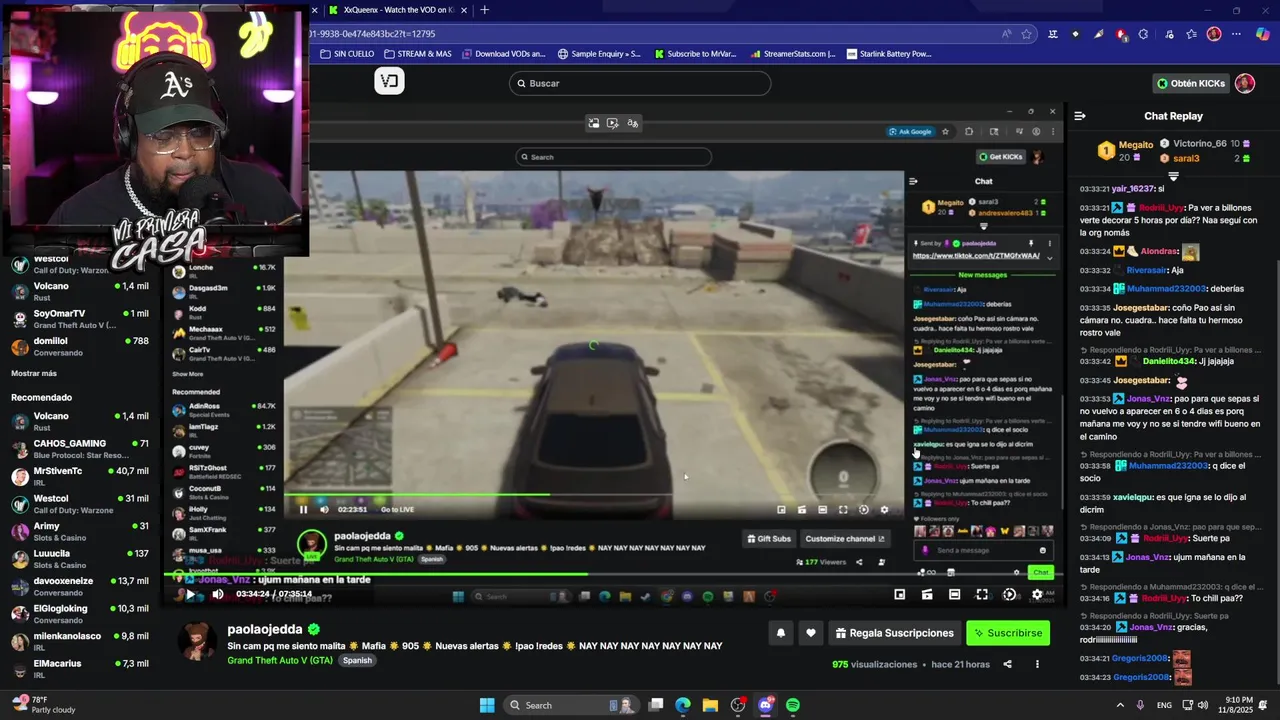Open Copilot sidebar icon

1263,34
